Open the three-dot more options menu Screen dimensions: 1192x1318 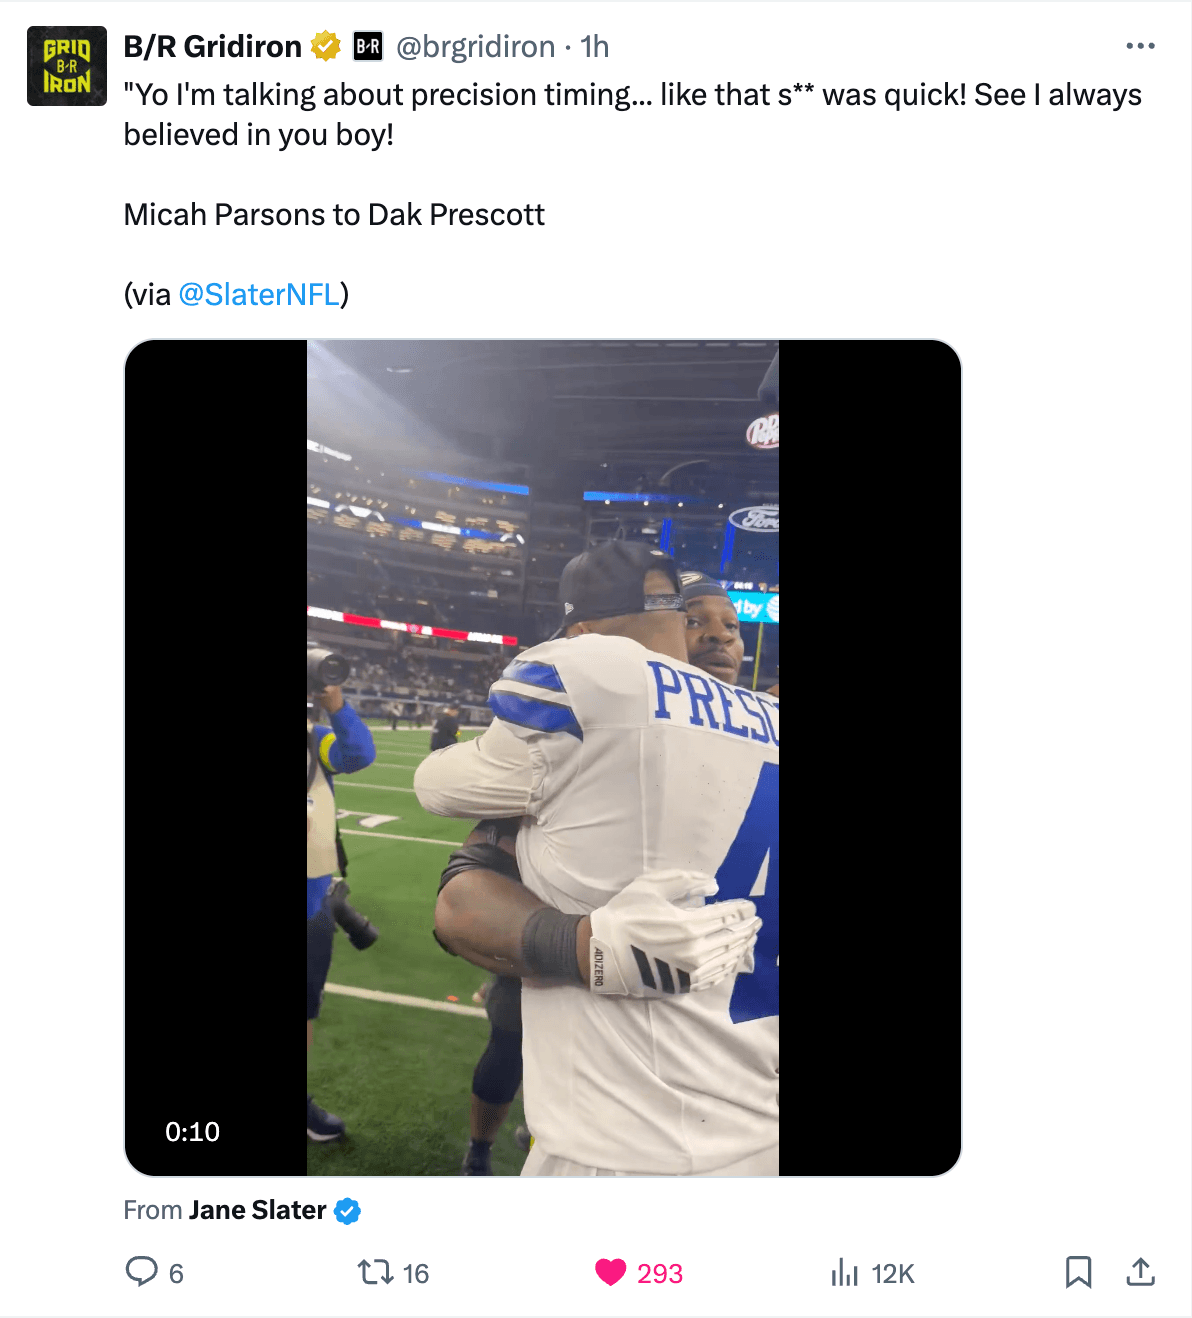[1140, 46]
